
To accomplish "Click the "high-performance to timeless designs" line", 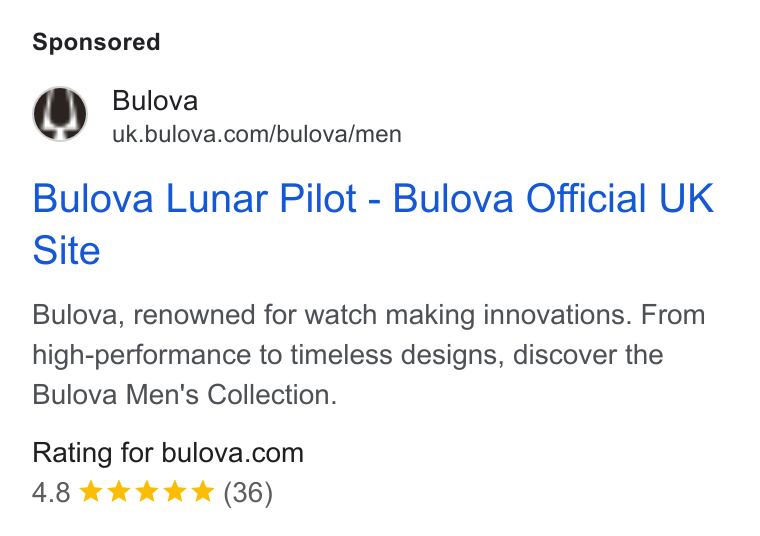I will click(x=265, y=355).
